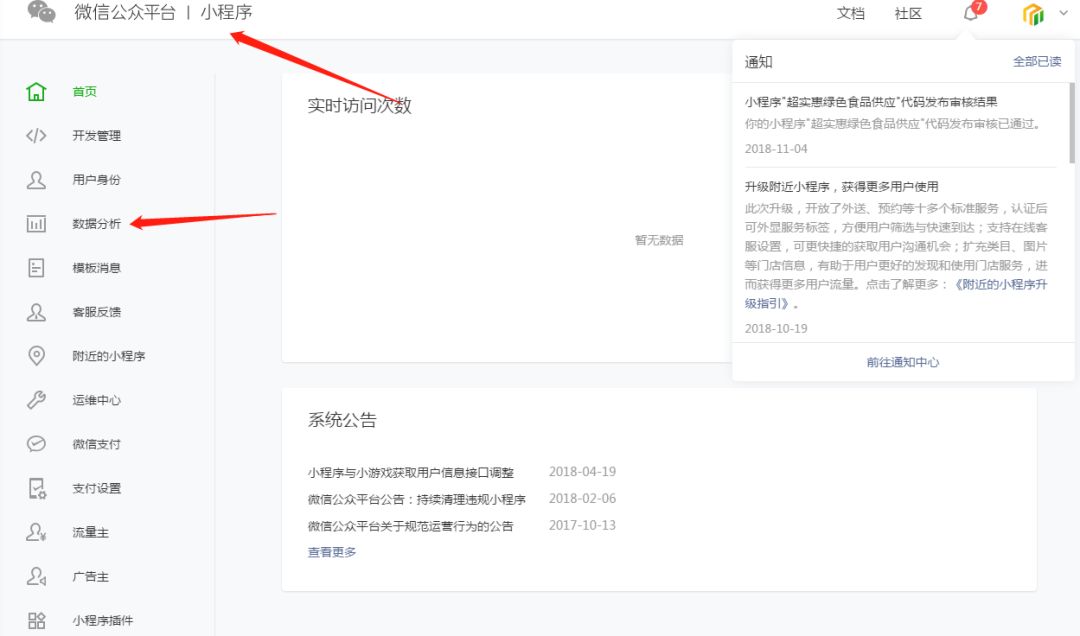Open the 《附近的小程序升级指引》 link
Viewport: 1080px width, 636px height.
(895, 294)
